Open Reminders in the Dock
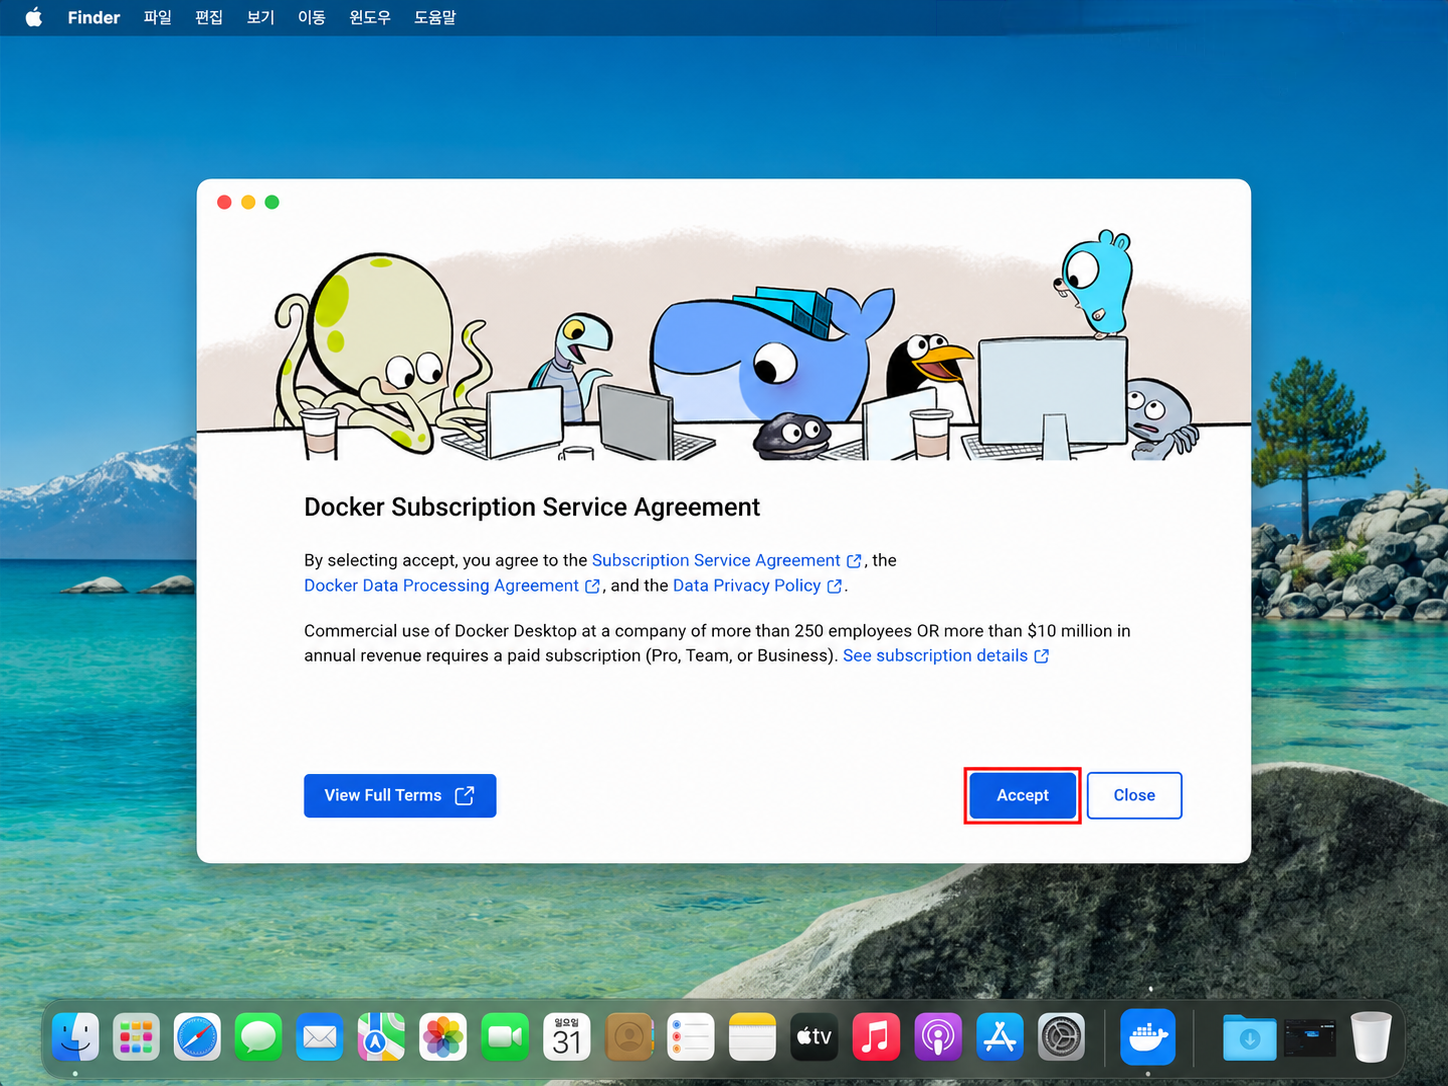 click(691, 1037)
